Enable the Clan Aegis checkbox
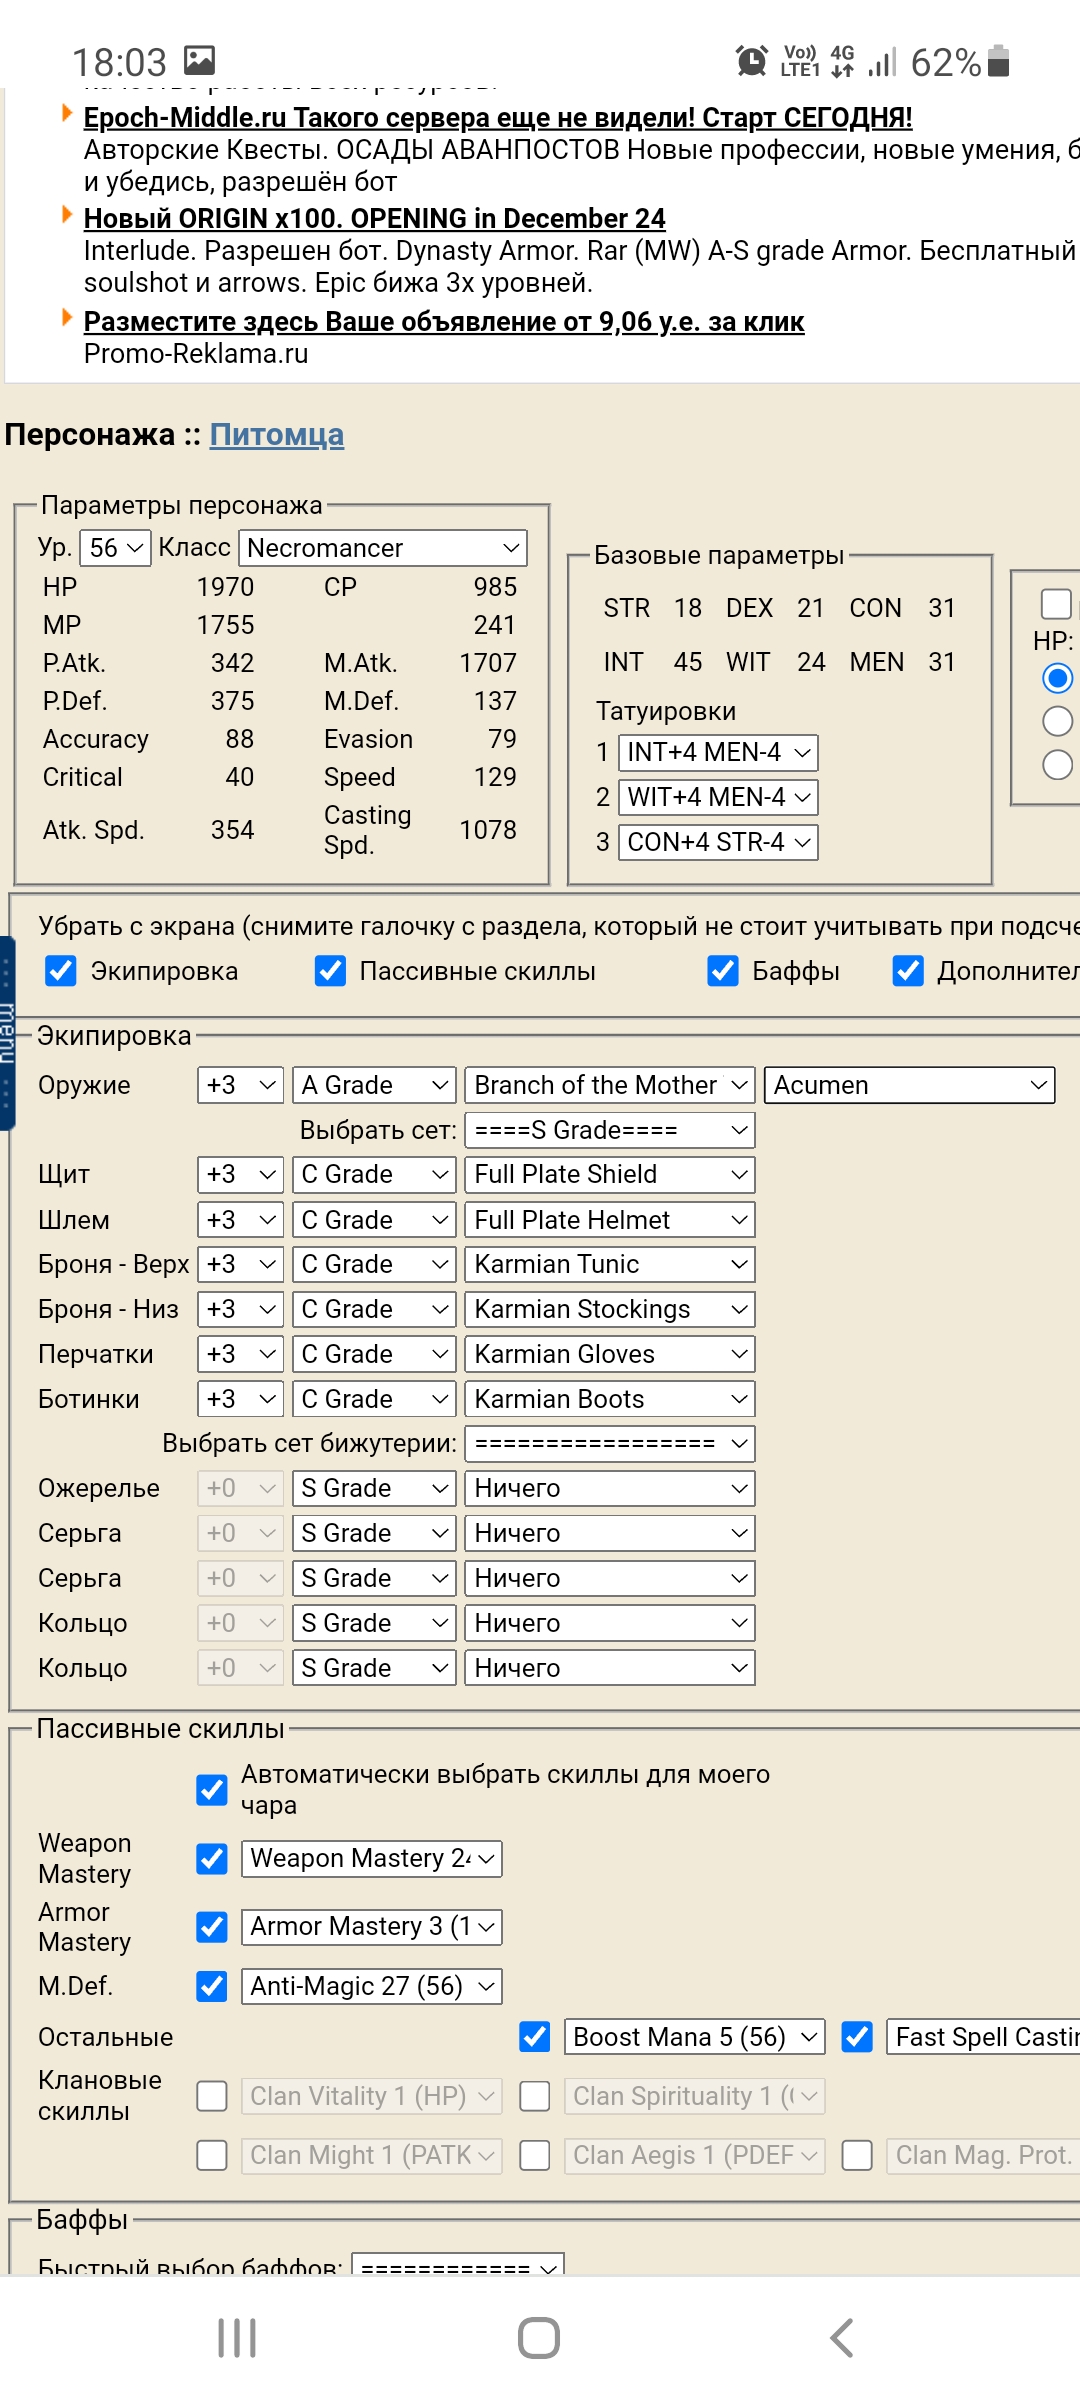This screenshot has width=1080, height=2400. point(535,2155)
